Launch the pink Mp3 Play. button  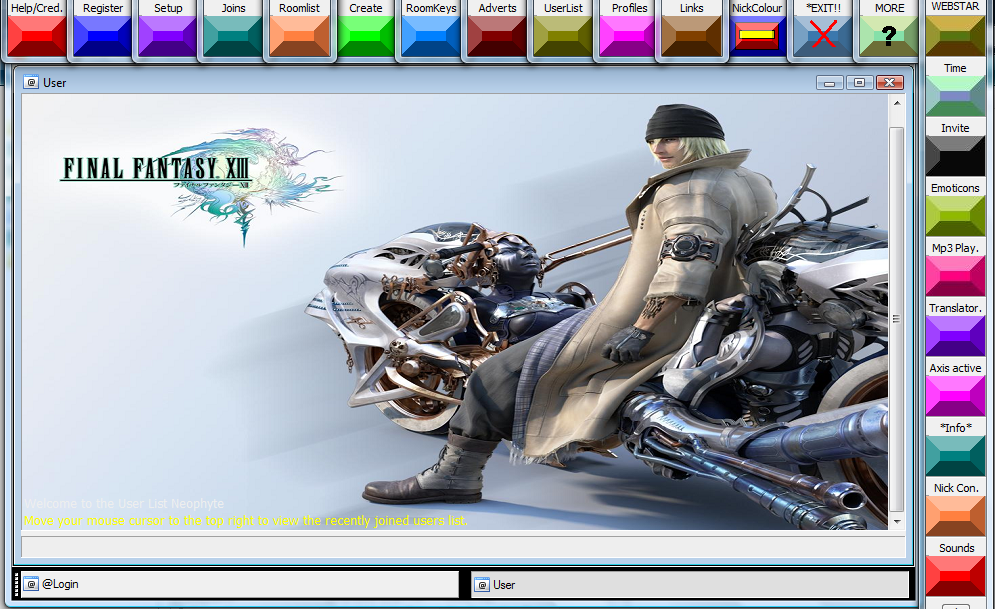pyautogui.click(x=955, y=275)
